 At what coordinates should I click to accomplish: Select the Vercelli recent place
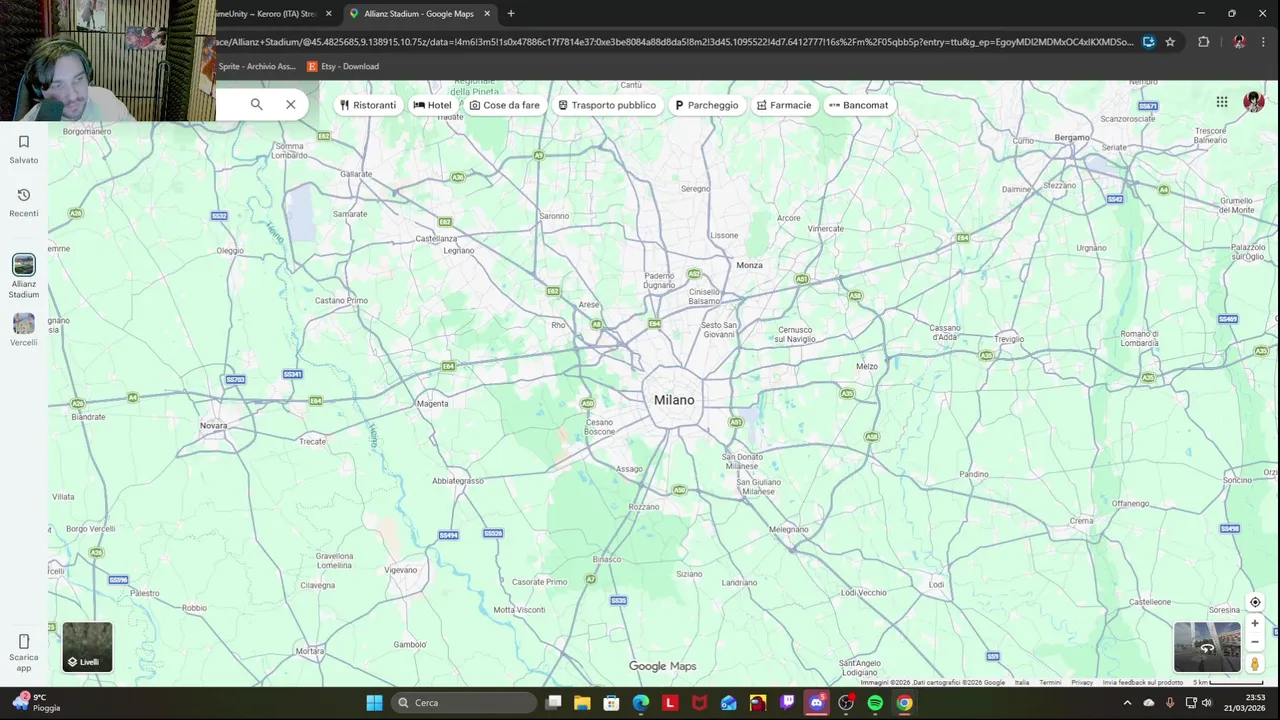(x=24, y=330)
